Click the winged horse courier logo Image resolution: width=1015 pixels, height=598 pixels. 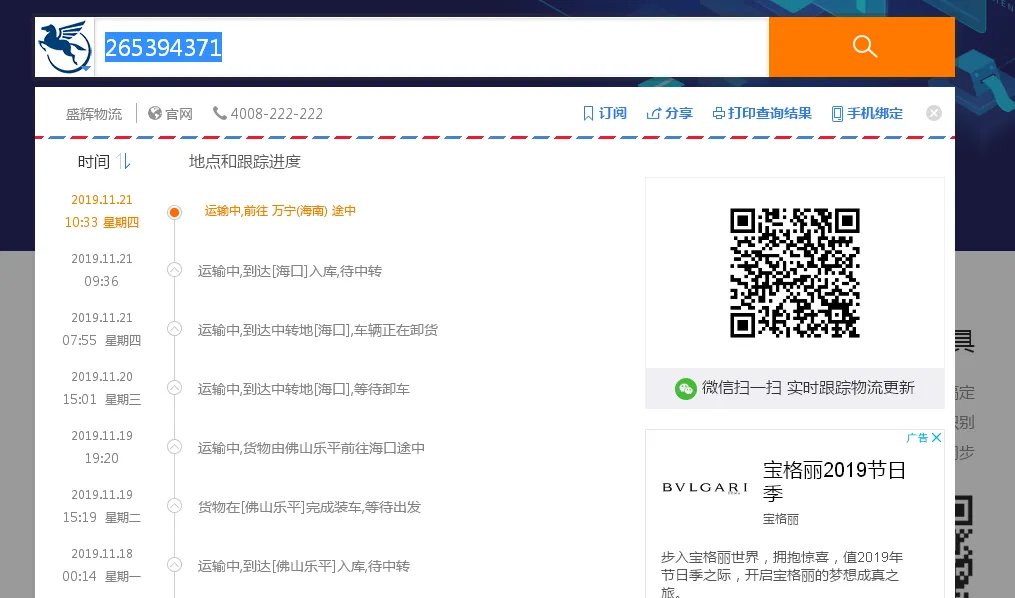click(65, 47)
